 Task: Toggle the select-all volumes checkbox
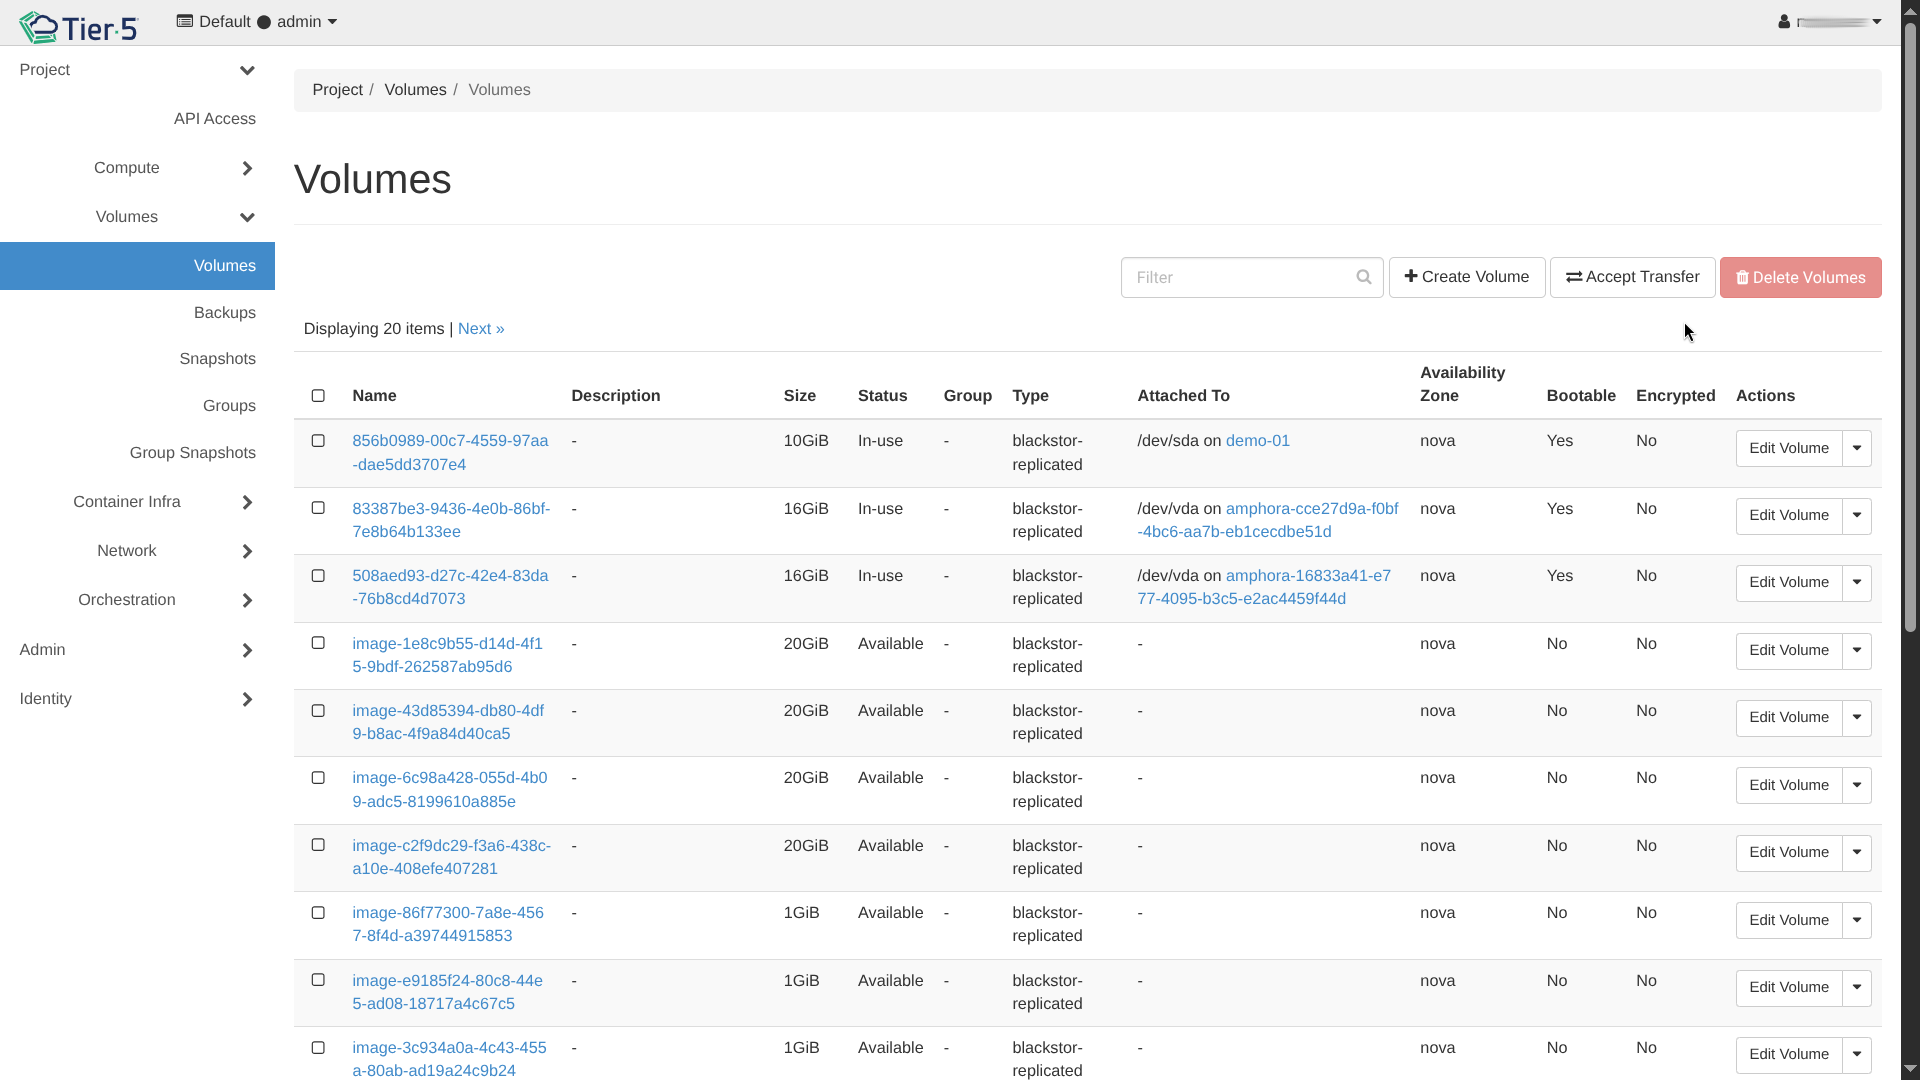pos(318,396)
